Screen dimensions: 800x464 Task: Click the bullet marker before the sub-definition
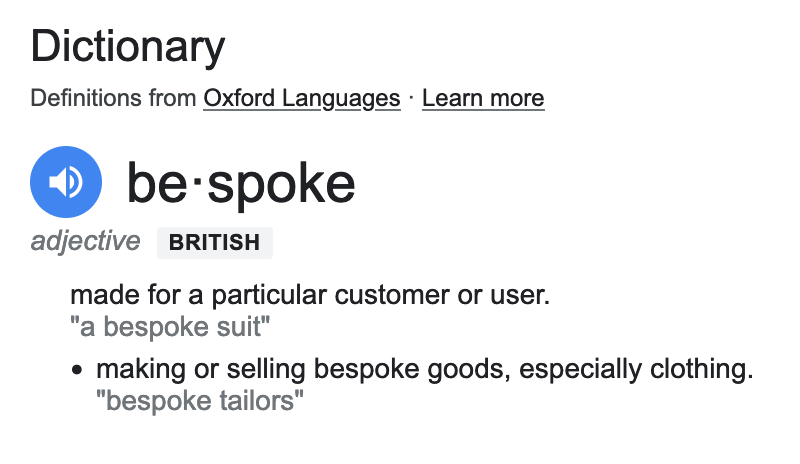tap(77, 370)
